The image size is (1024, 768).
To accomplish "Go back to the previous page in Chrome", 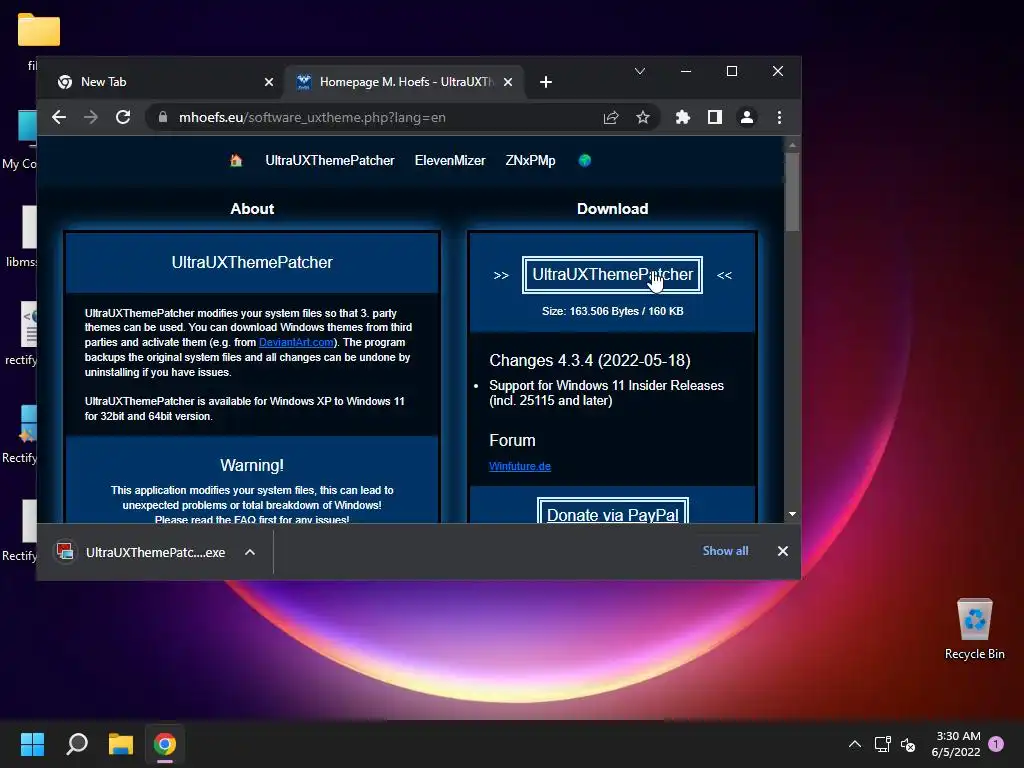I will 59,118.
